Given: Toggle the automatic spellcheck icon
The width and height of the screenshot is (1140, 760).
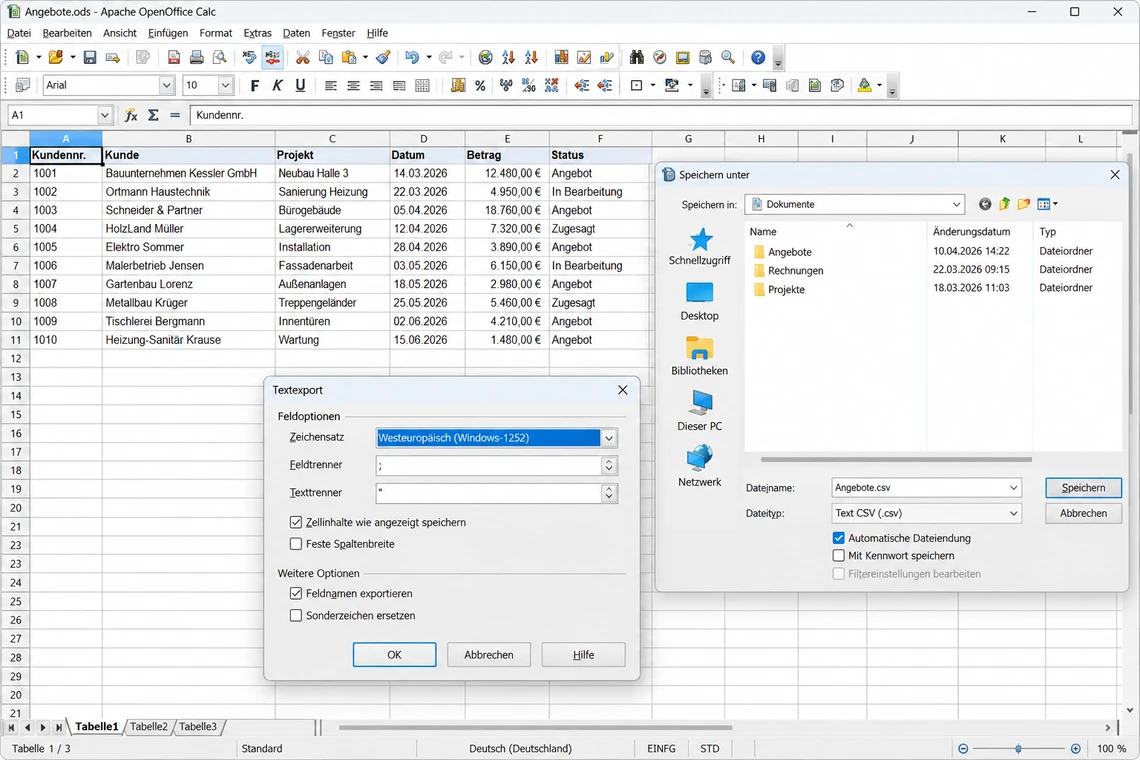Looking at the screenshot, I should tap(273, 57).
